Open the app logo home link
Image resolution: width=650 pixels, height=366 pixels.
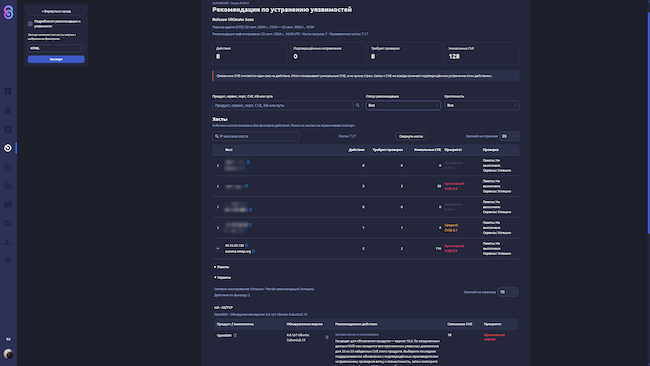point(8,12)
